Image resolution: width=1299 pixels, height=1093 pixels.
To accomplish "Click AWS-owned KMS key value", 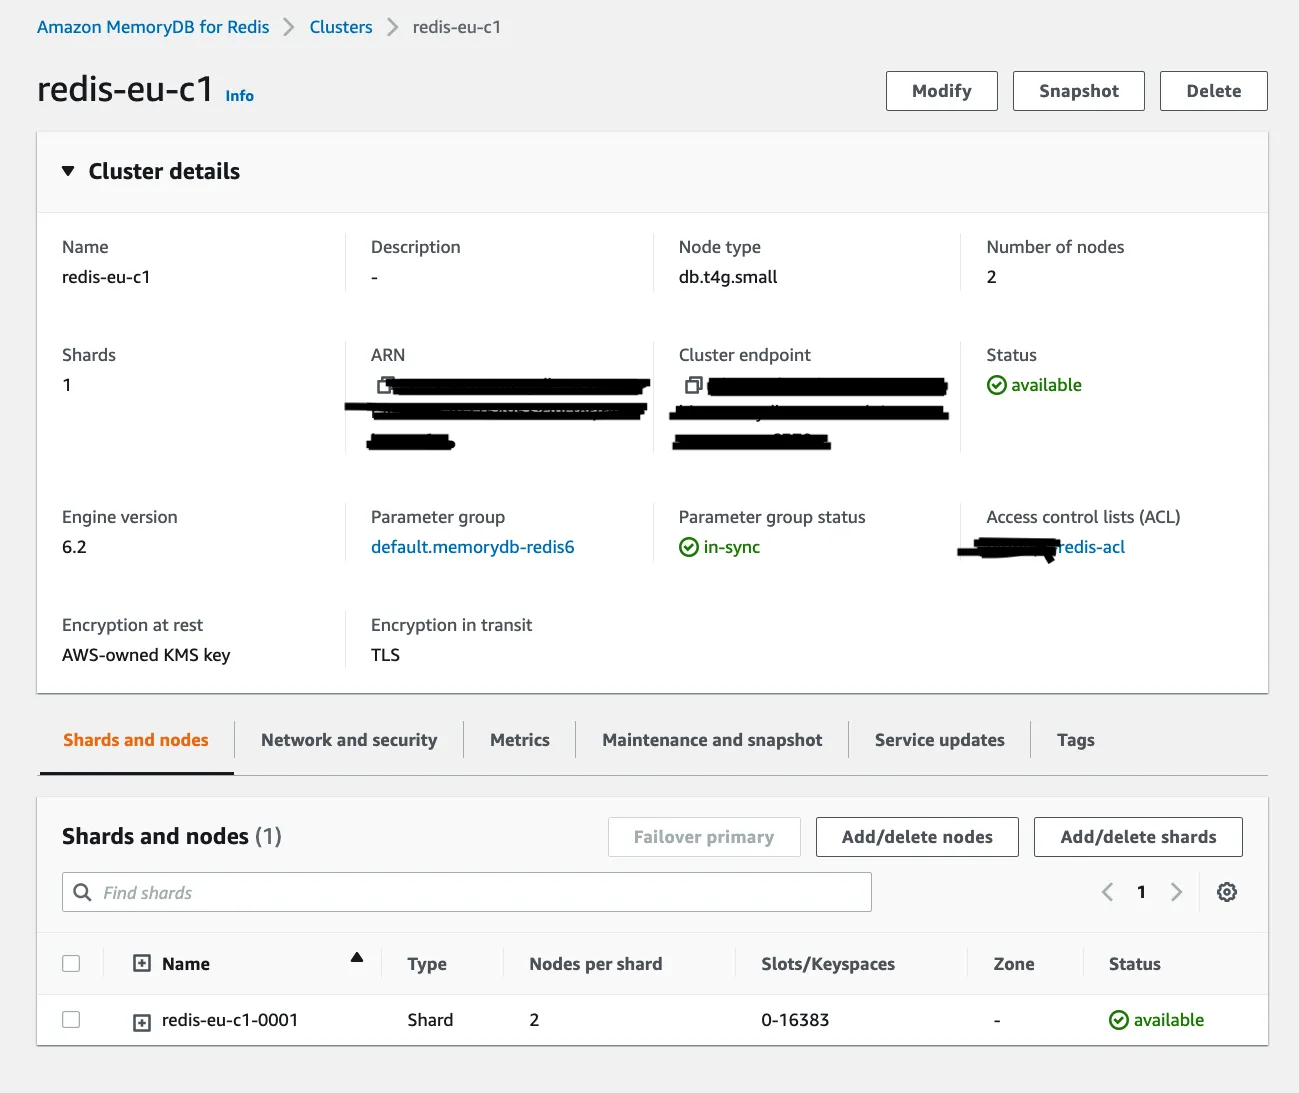I will pyautogui.click(x=146, y=655).
